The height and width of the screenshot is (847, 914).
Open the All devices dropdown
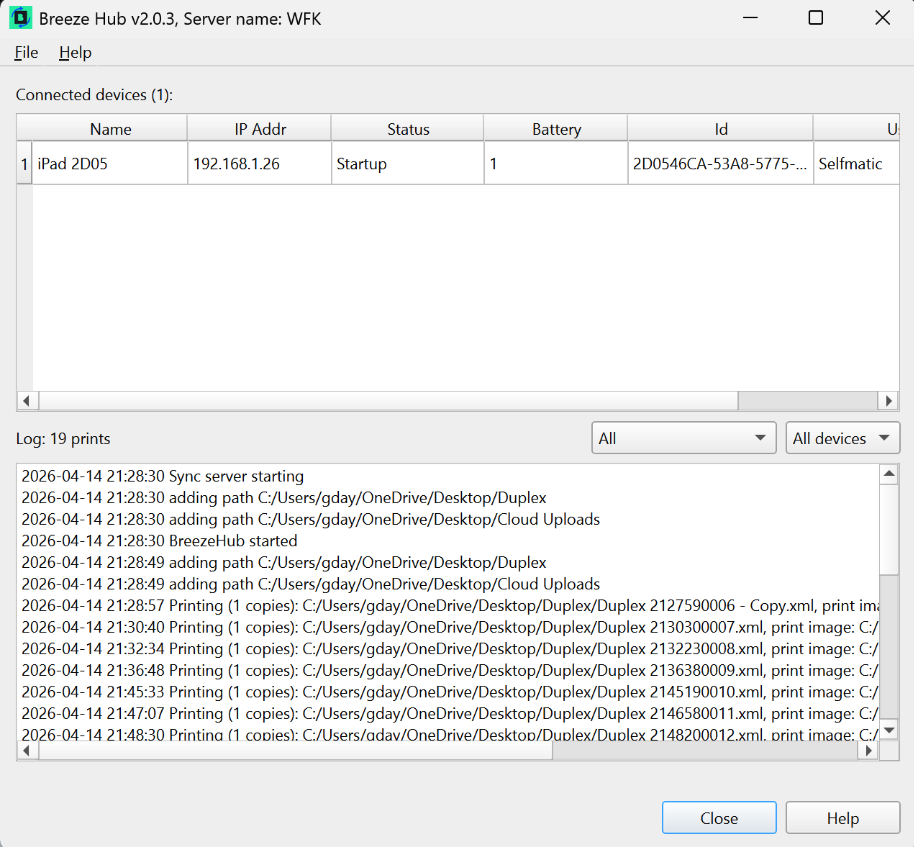[842, 438]
